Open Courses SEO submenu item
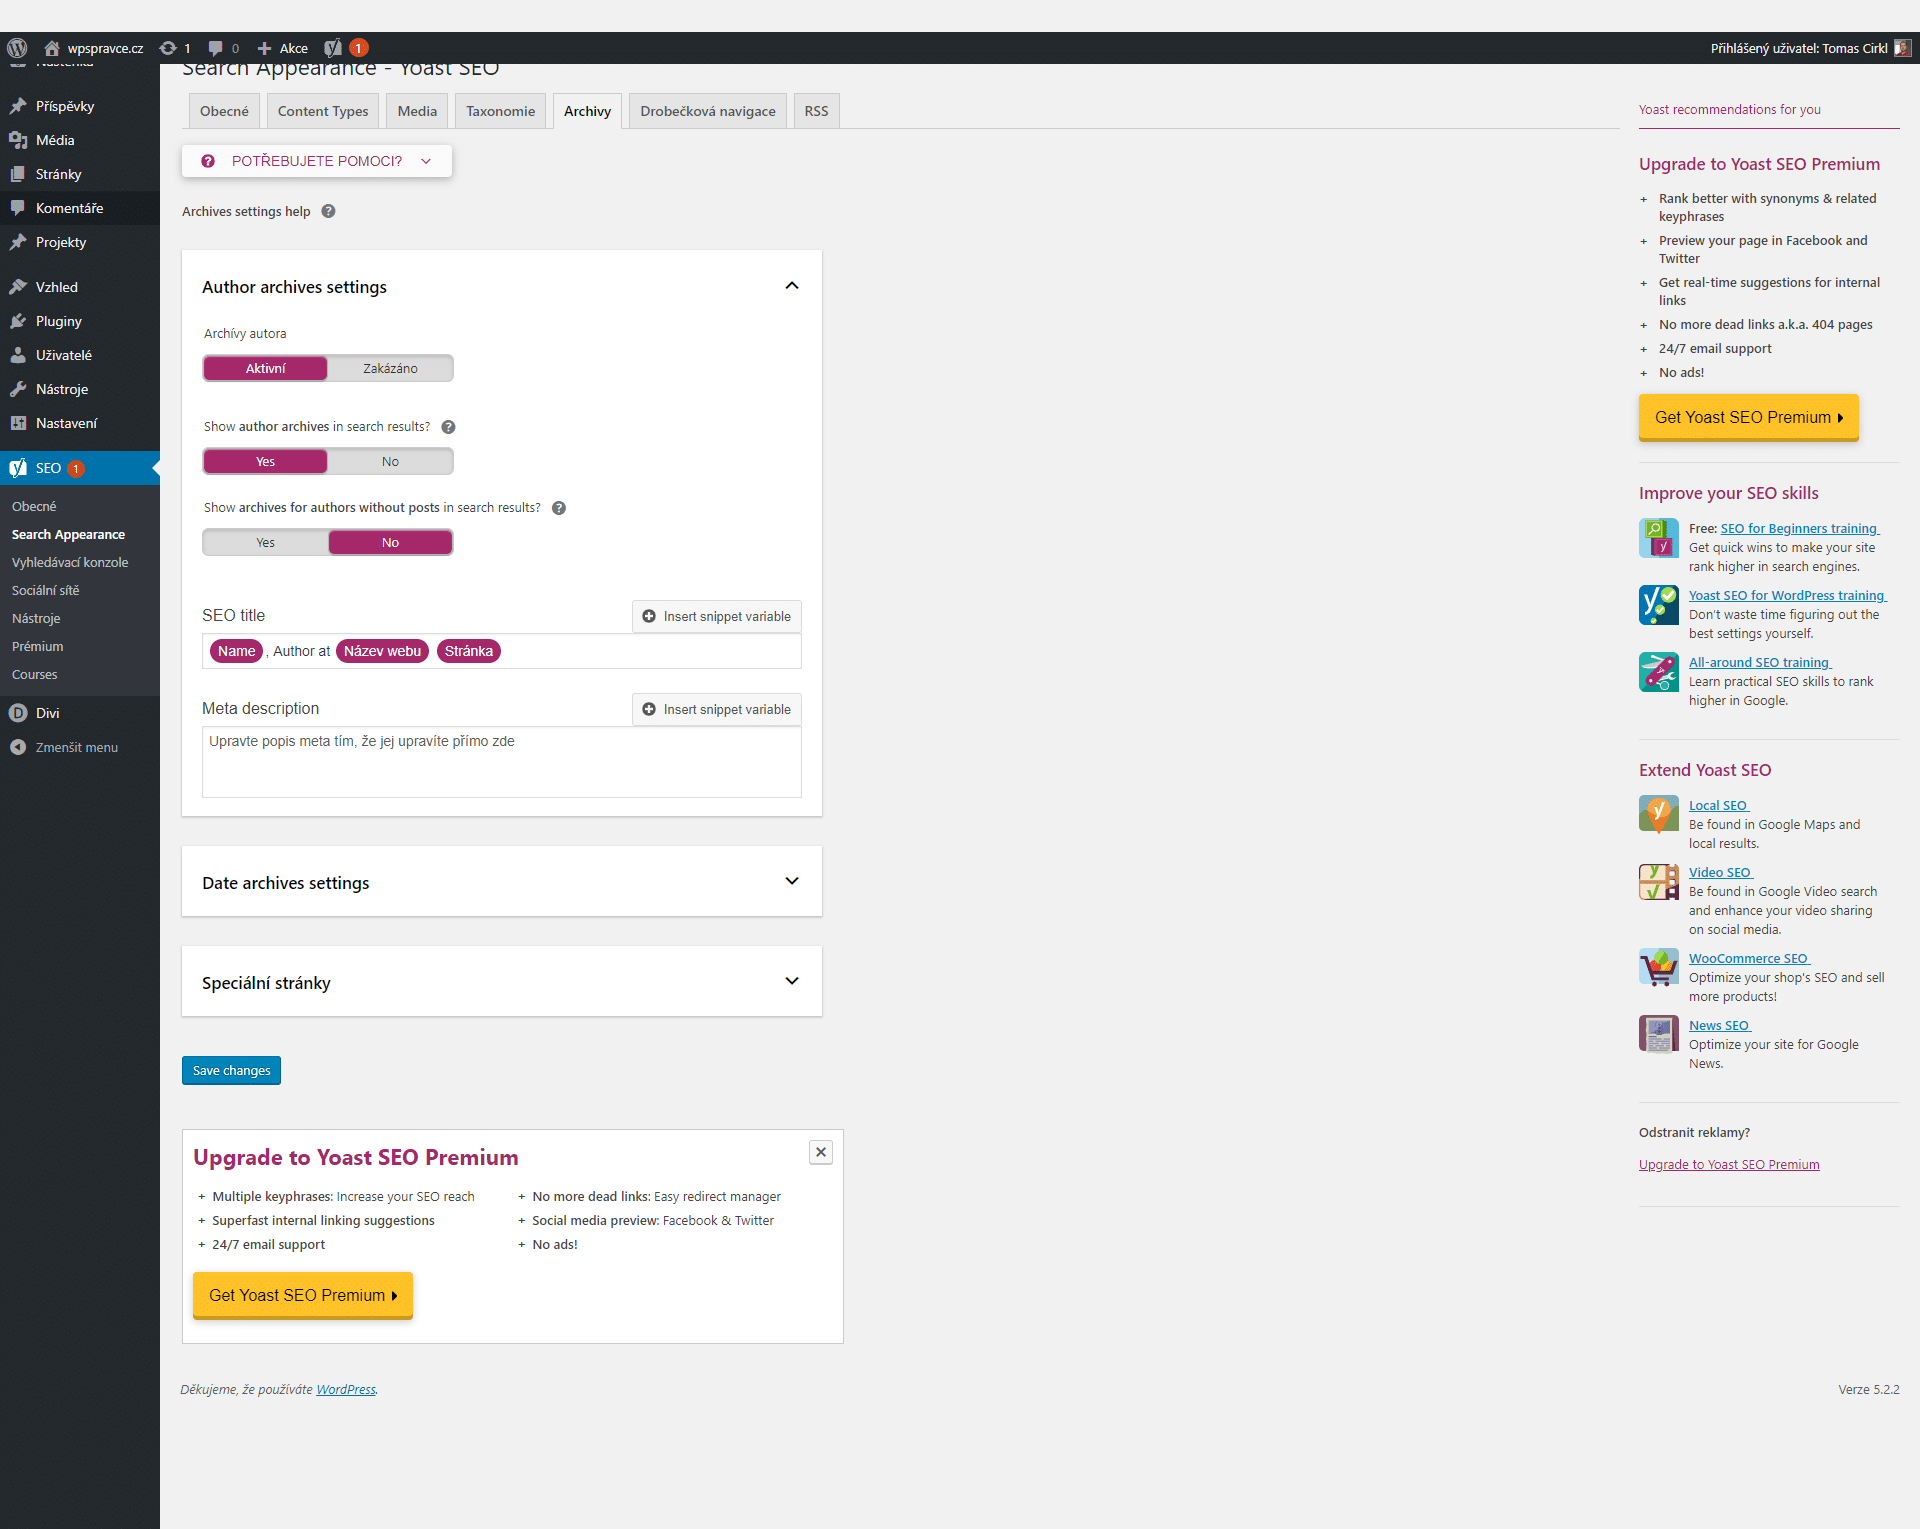This screenshot has height=1529, width=1920. [35, 674]
